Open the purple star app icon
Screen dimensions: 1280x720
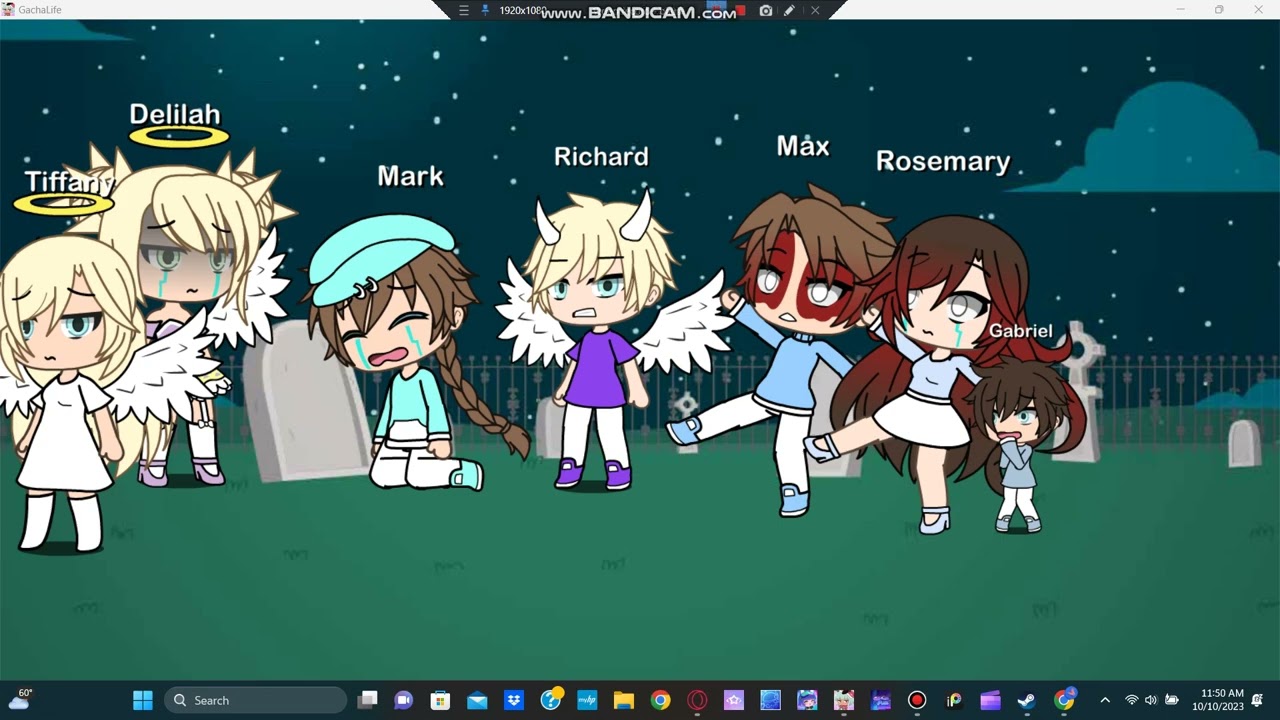pyautogui.click(x=734, y=700)
